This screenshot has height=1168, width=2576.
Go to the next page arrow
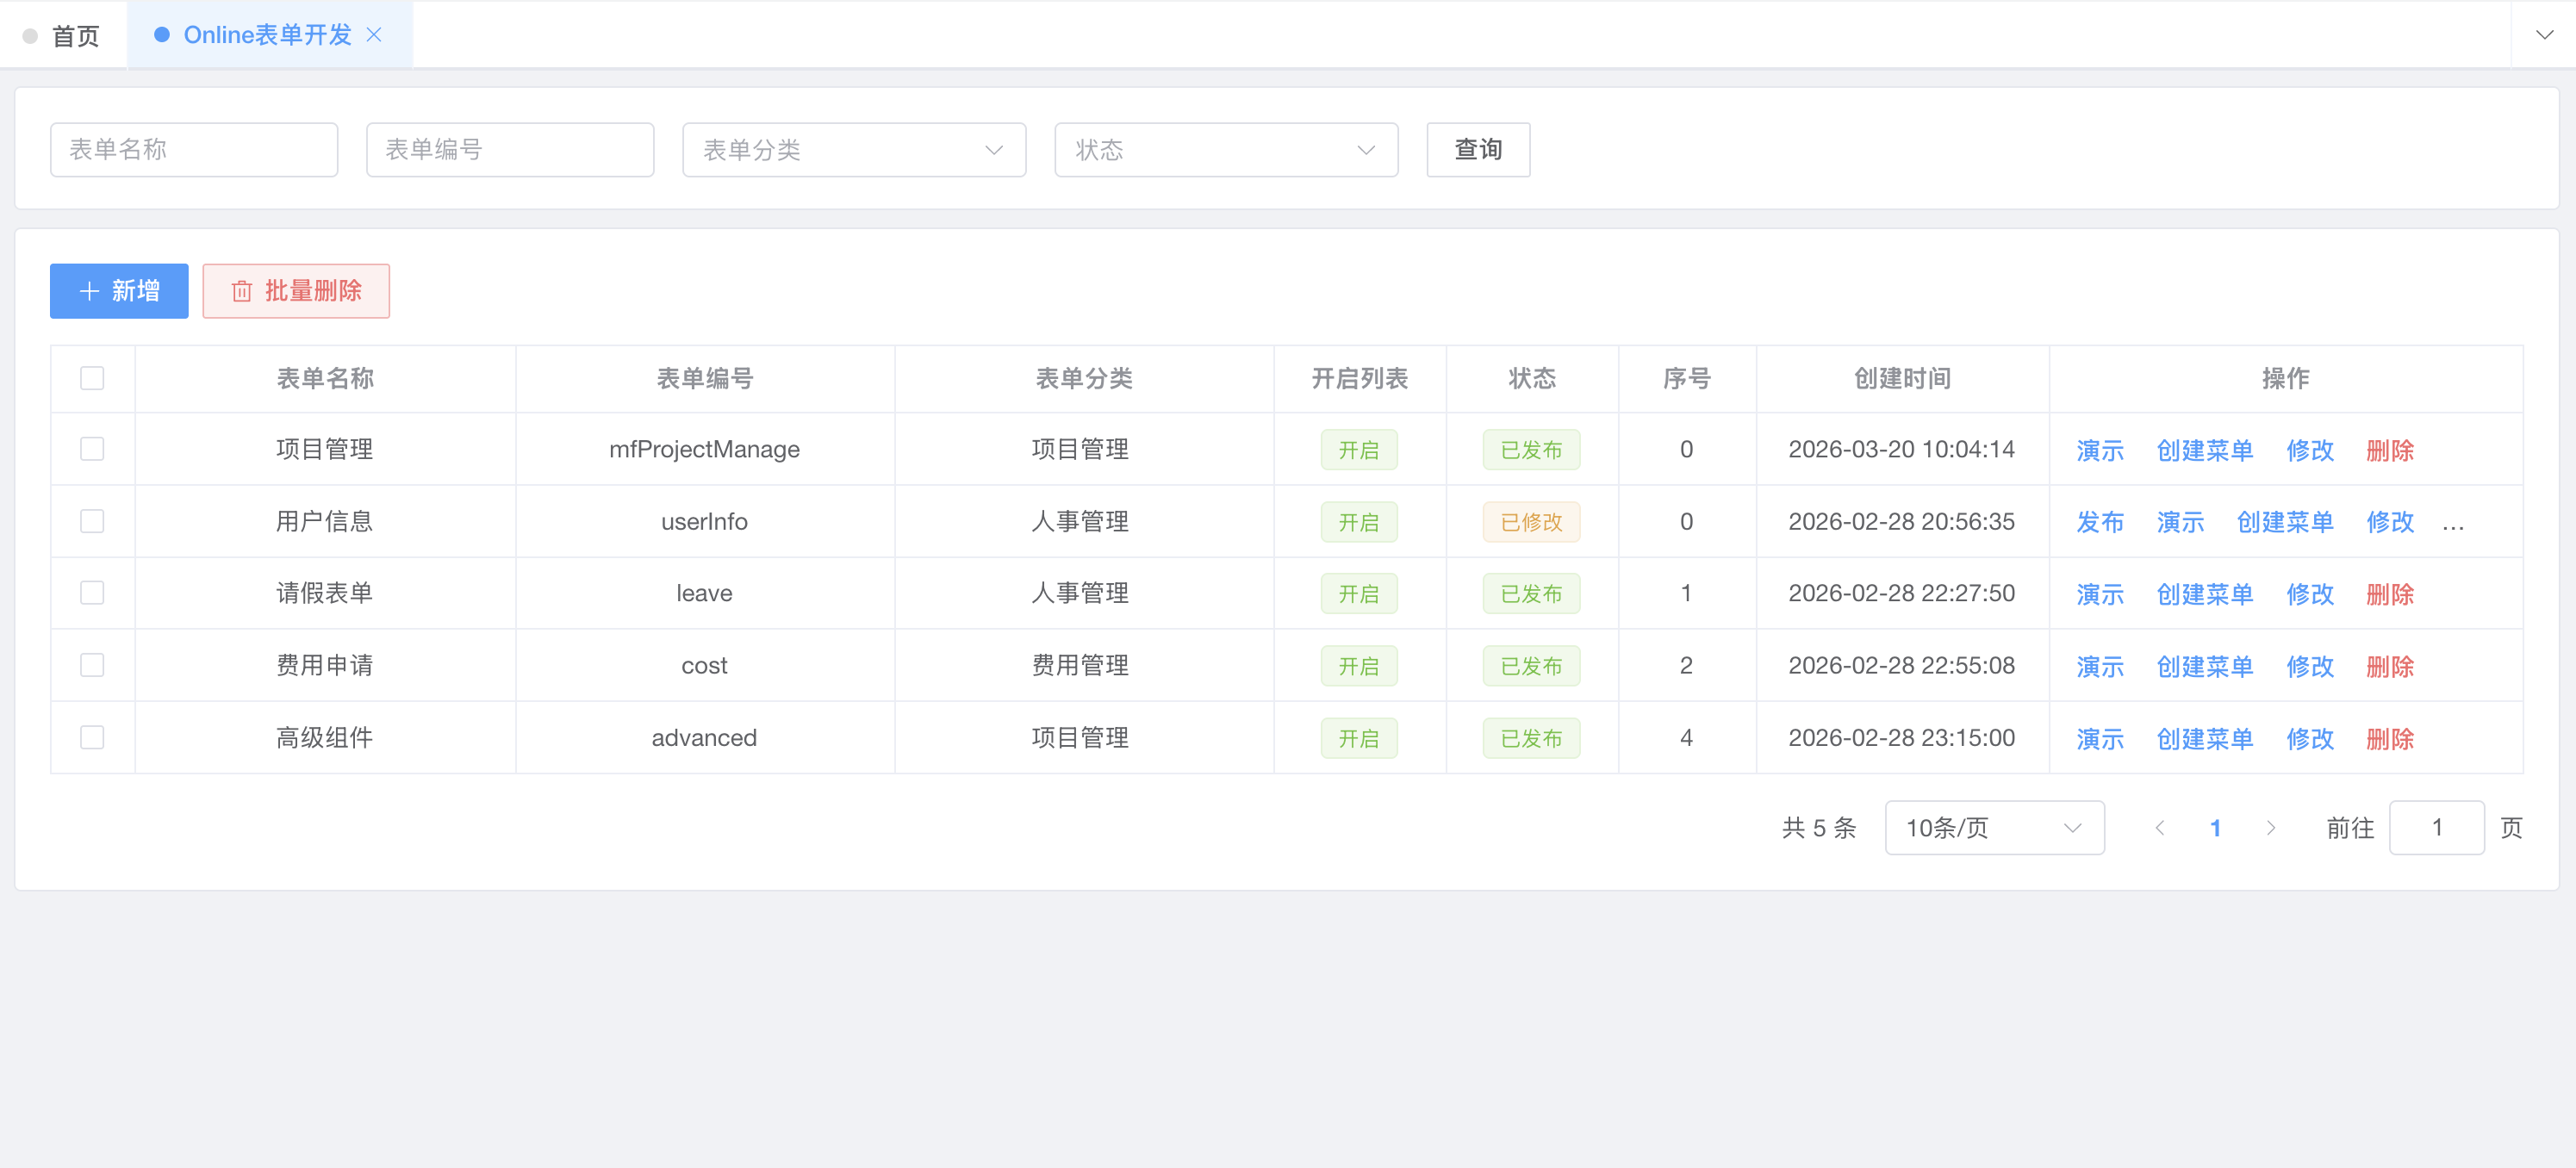click(2270, 828)
